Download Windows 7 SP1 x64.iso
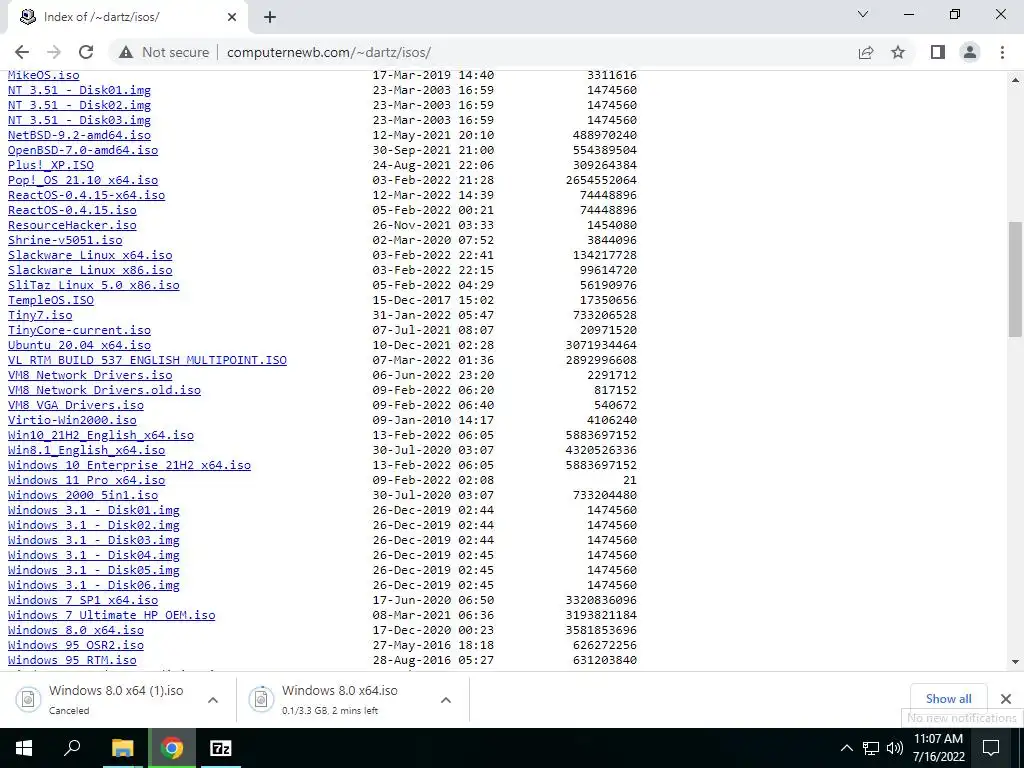 click(x=83, y=601)
